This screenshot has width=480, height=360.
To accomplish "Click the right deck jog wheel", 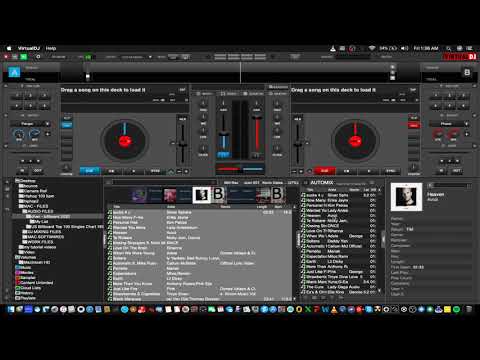I will [x=355, y=141].
